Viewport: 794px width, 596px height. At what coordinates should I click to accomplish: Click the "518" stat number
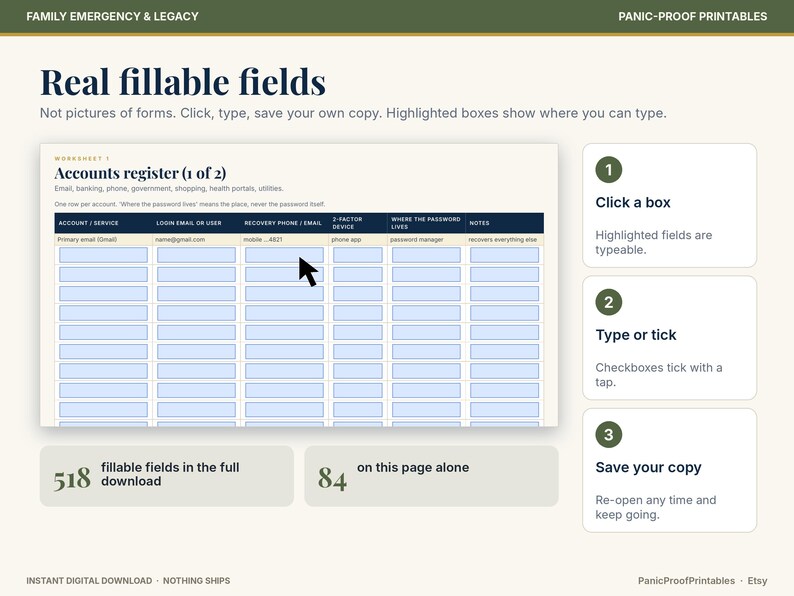click(x=72, y=479)
